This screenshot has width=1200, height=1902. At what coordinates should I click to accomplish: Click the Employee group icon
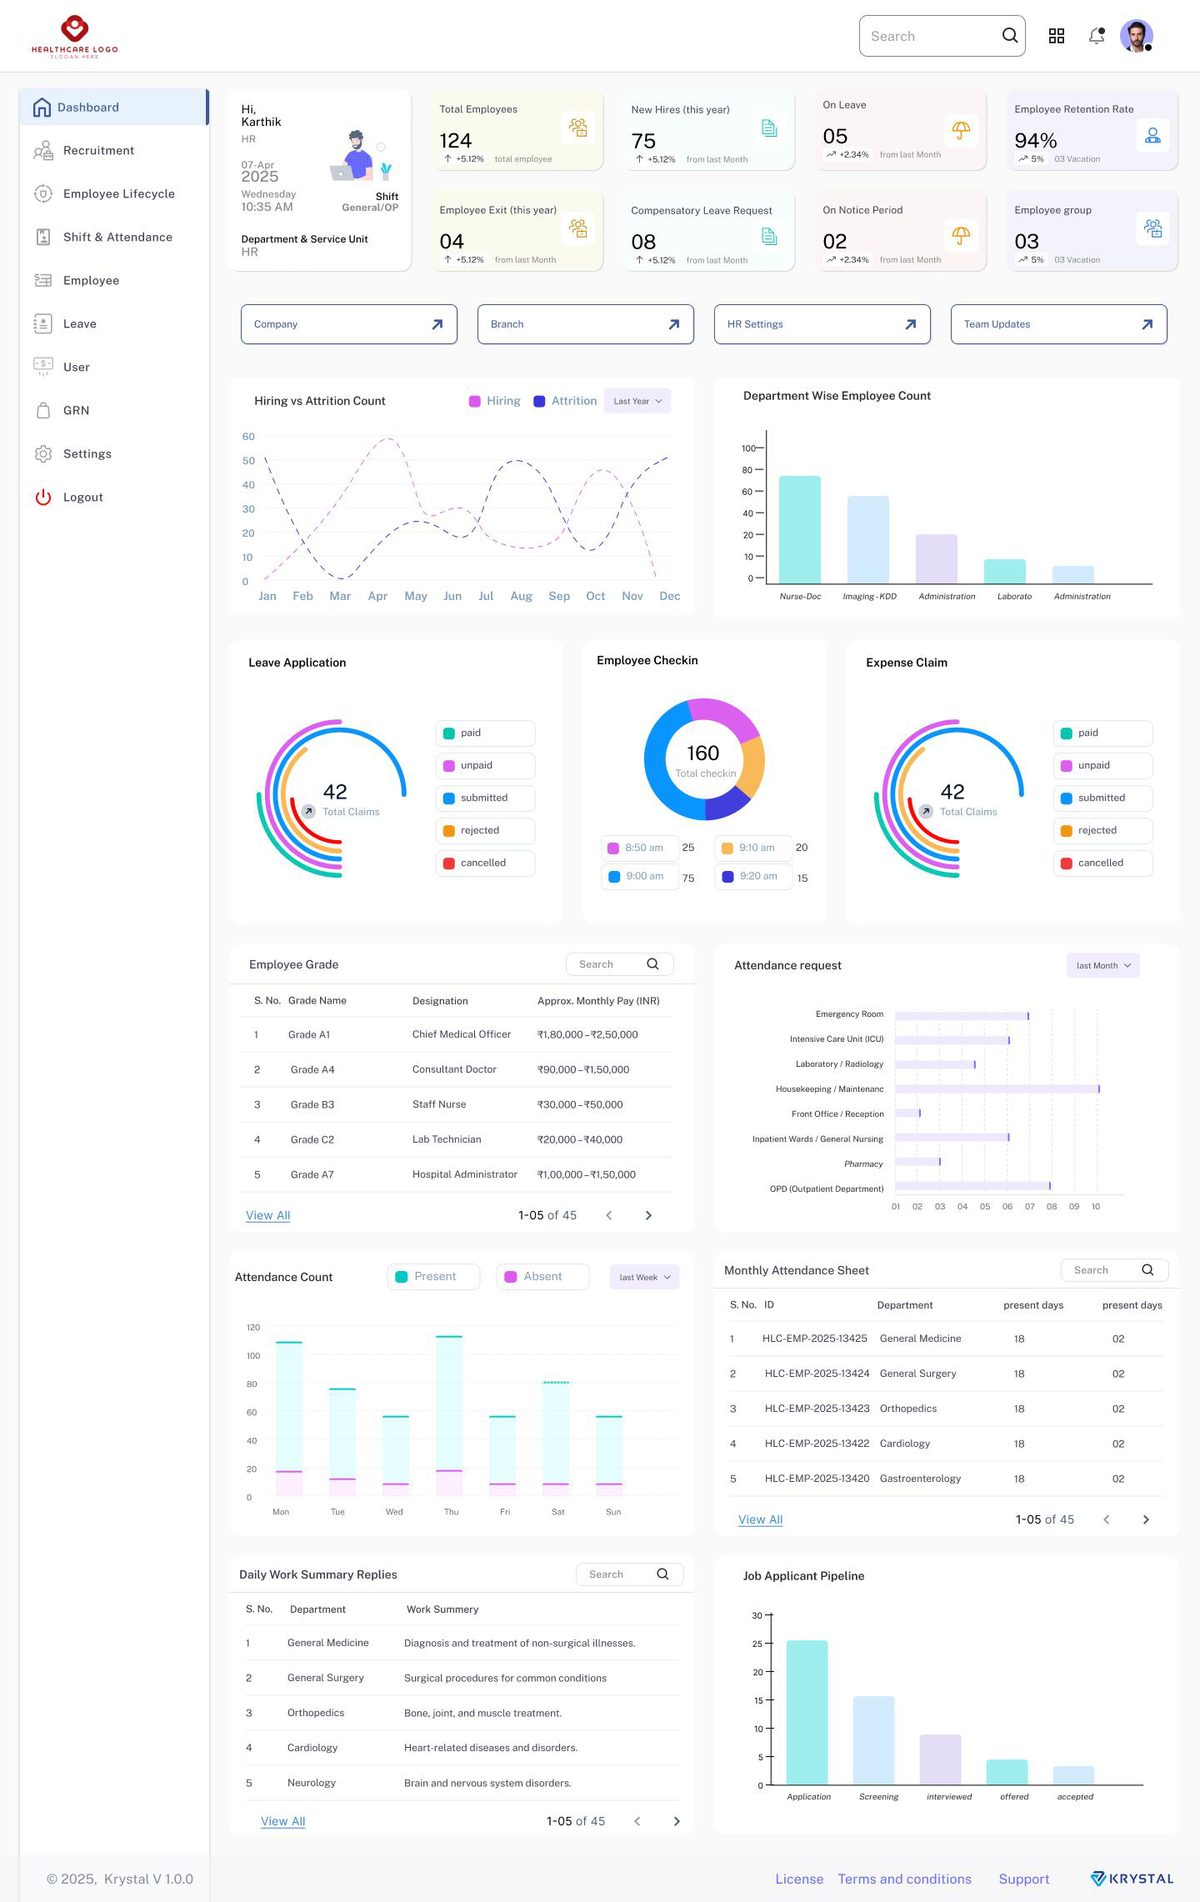1153,228
